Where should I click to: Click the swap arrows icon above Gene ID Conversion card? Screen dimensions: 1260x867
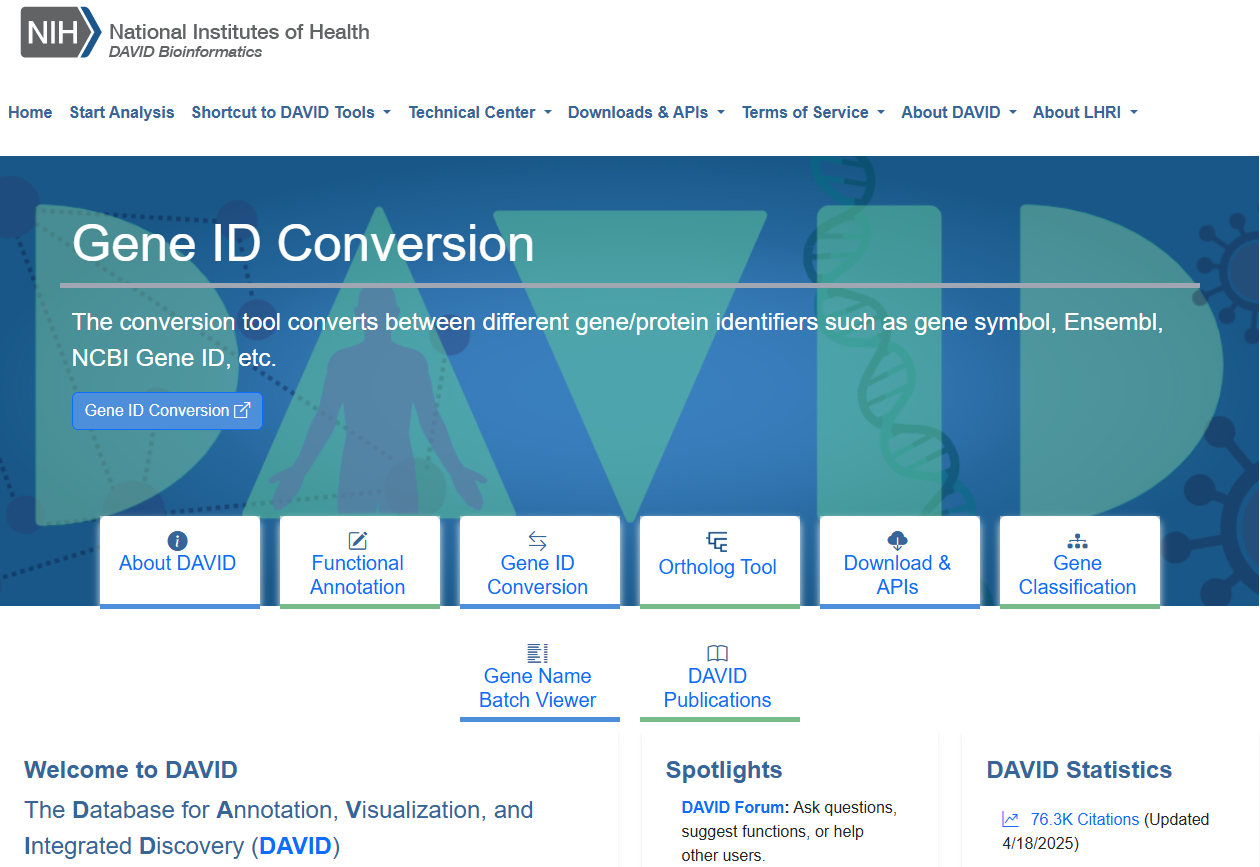tap(538, 541)
